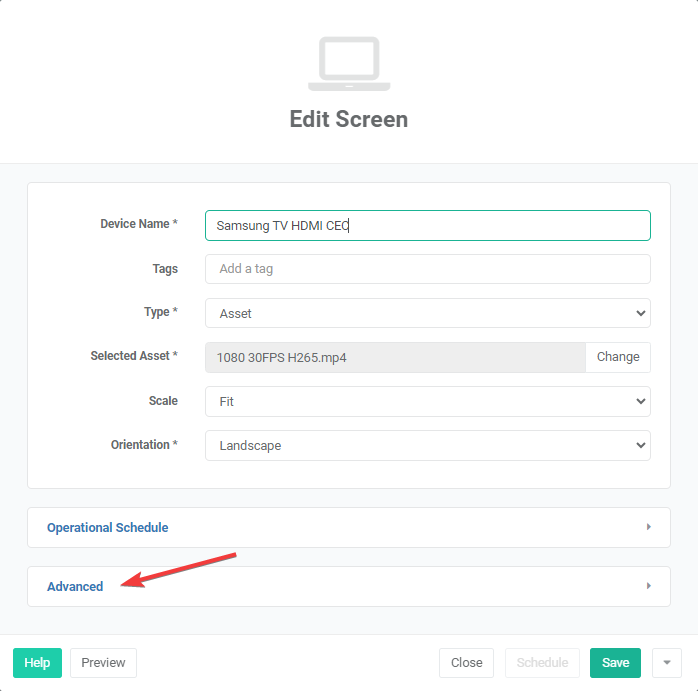Click the Orientation field label
Image resolution: width=698 pixels, height=691 pixels.
pyautogui.click(x=144, y=445)
